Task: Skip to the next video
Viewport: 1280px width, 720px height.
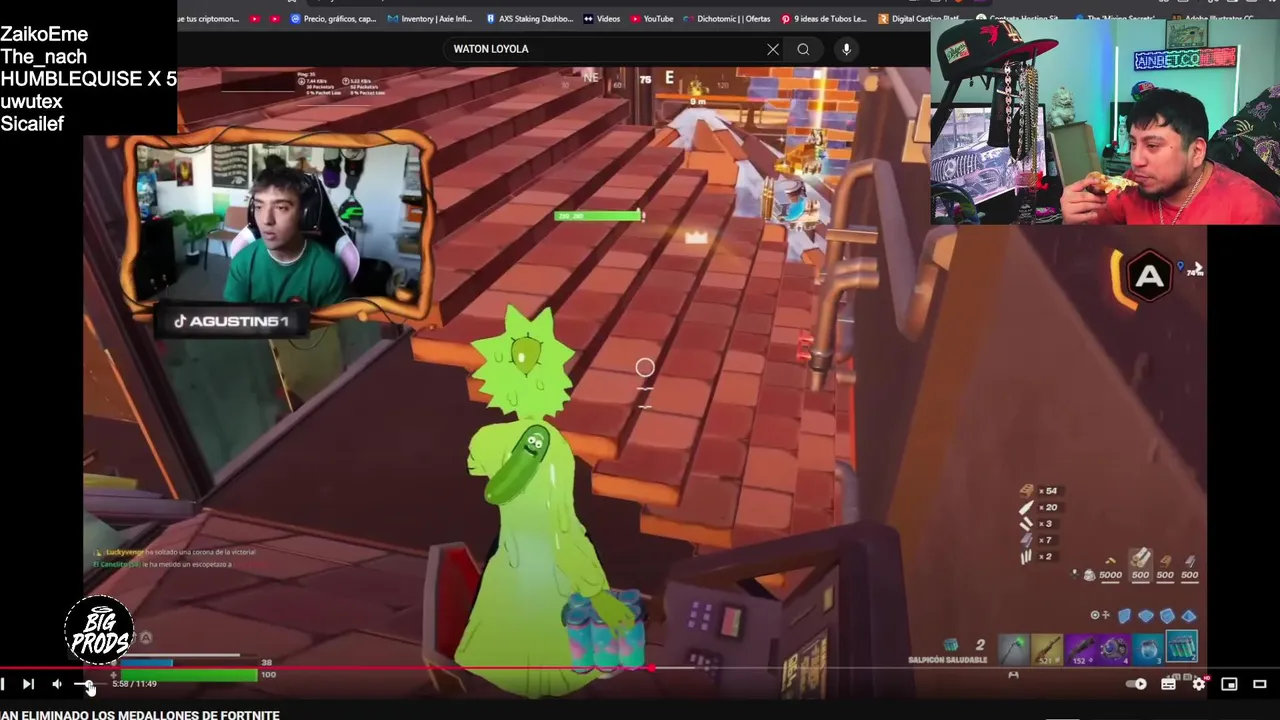Action: click(28, 684)
